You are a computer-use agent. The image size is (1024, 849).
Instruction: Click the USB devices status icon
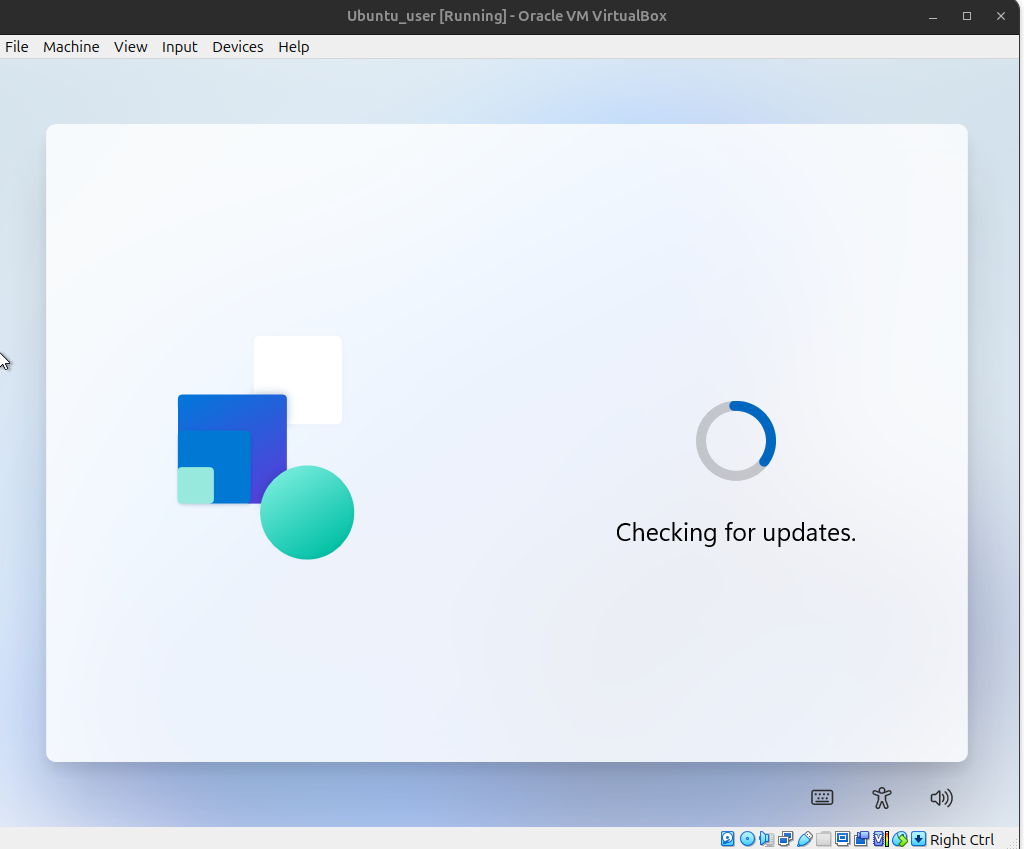point(805,839)
